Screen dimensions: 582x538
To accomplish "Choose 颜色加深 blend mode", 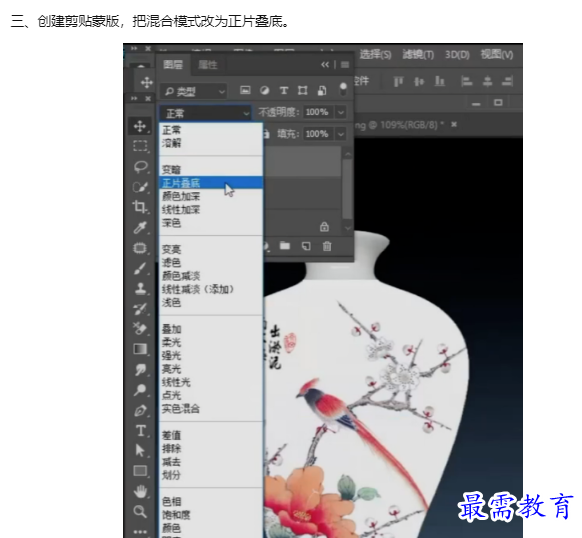I will click(211, 196).
